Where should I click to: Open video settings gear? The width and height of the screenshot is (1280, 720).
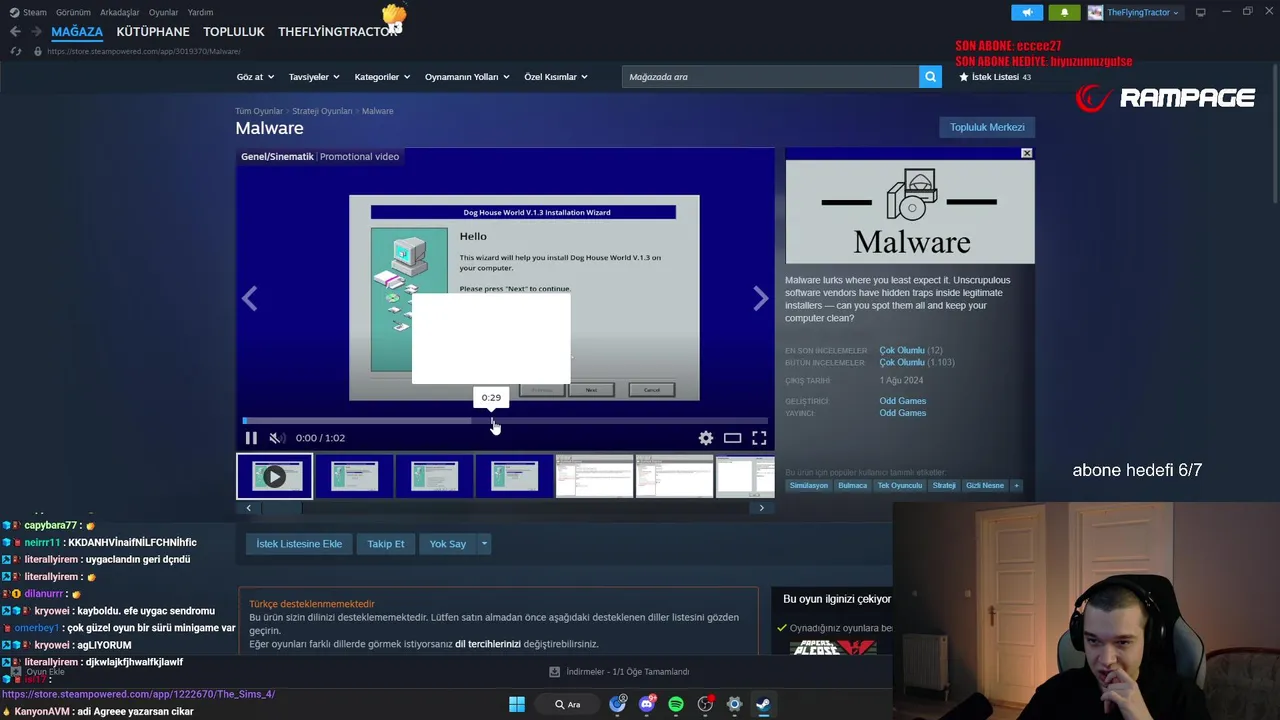click(706, 438)
